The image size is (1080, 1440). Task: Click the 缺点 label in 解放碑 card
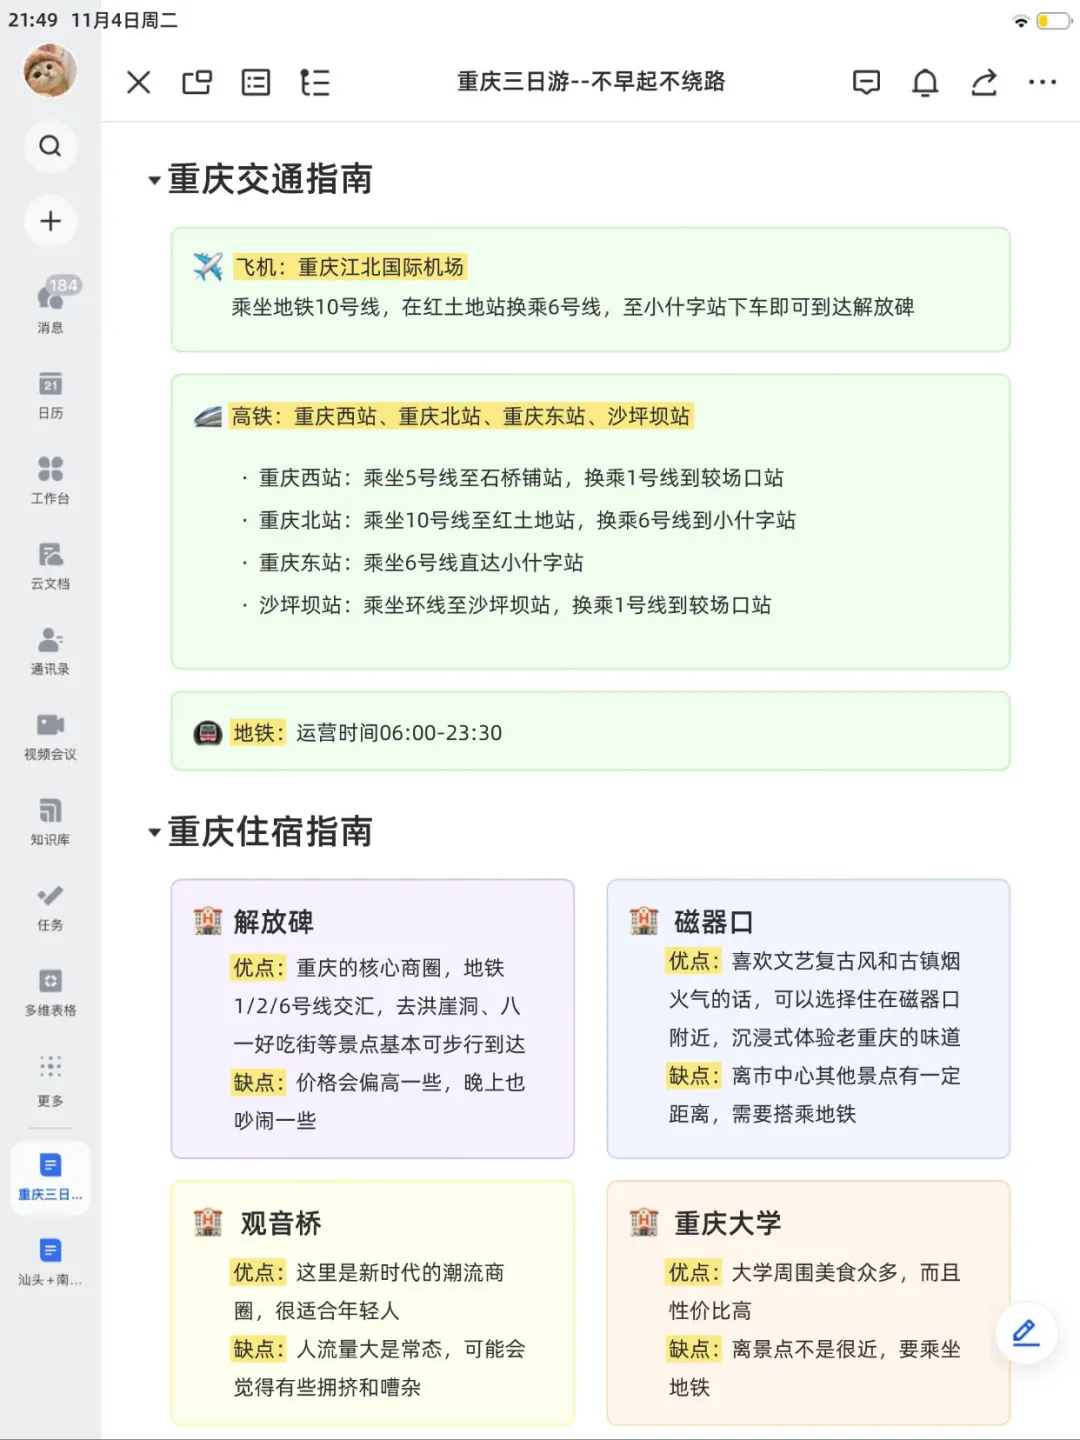260,1082
